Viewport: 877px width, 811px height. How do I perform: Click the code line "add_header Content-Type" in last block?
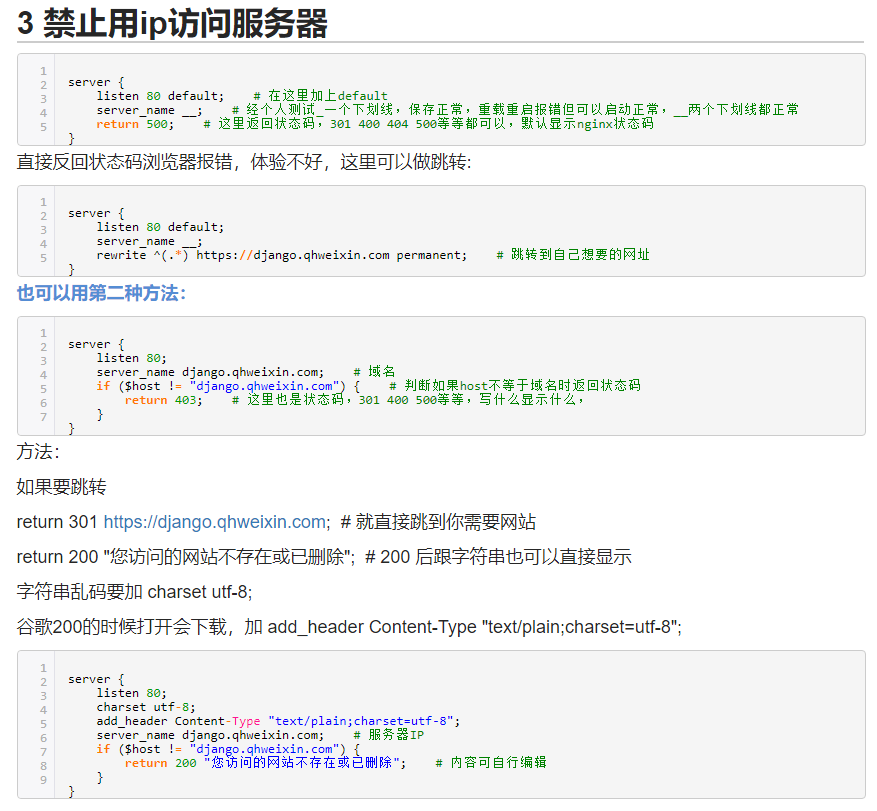pos(278,721)
